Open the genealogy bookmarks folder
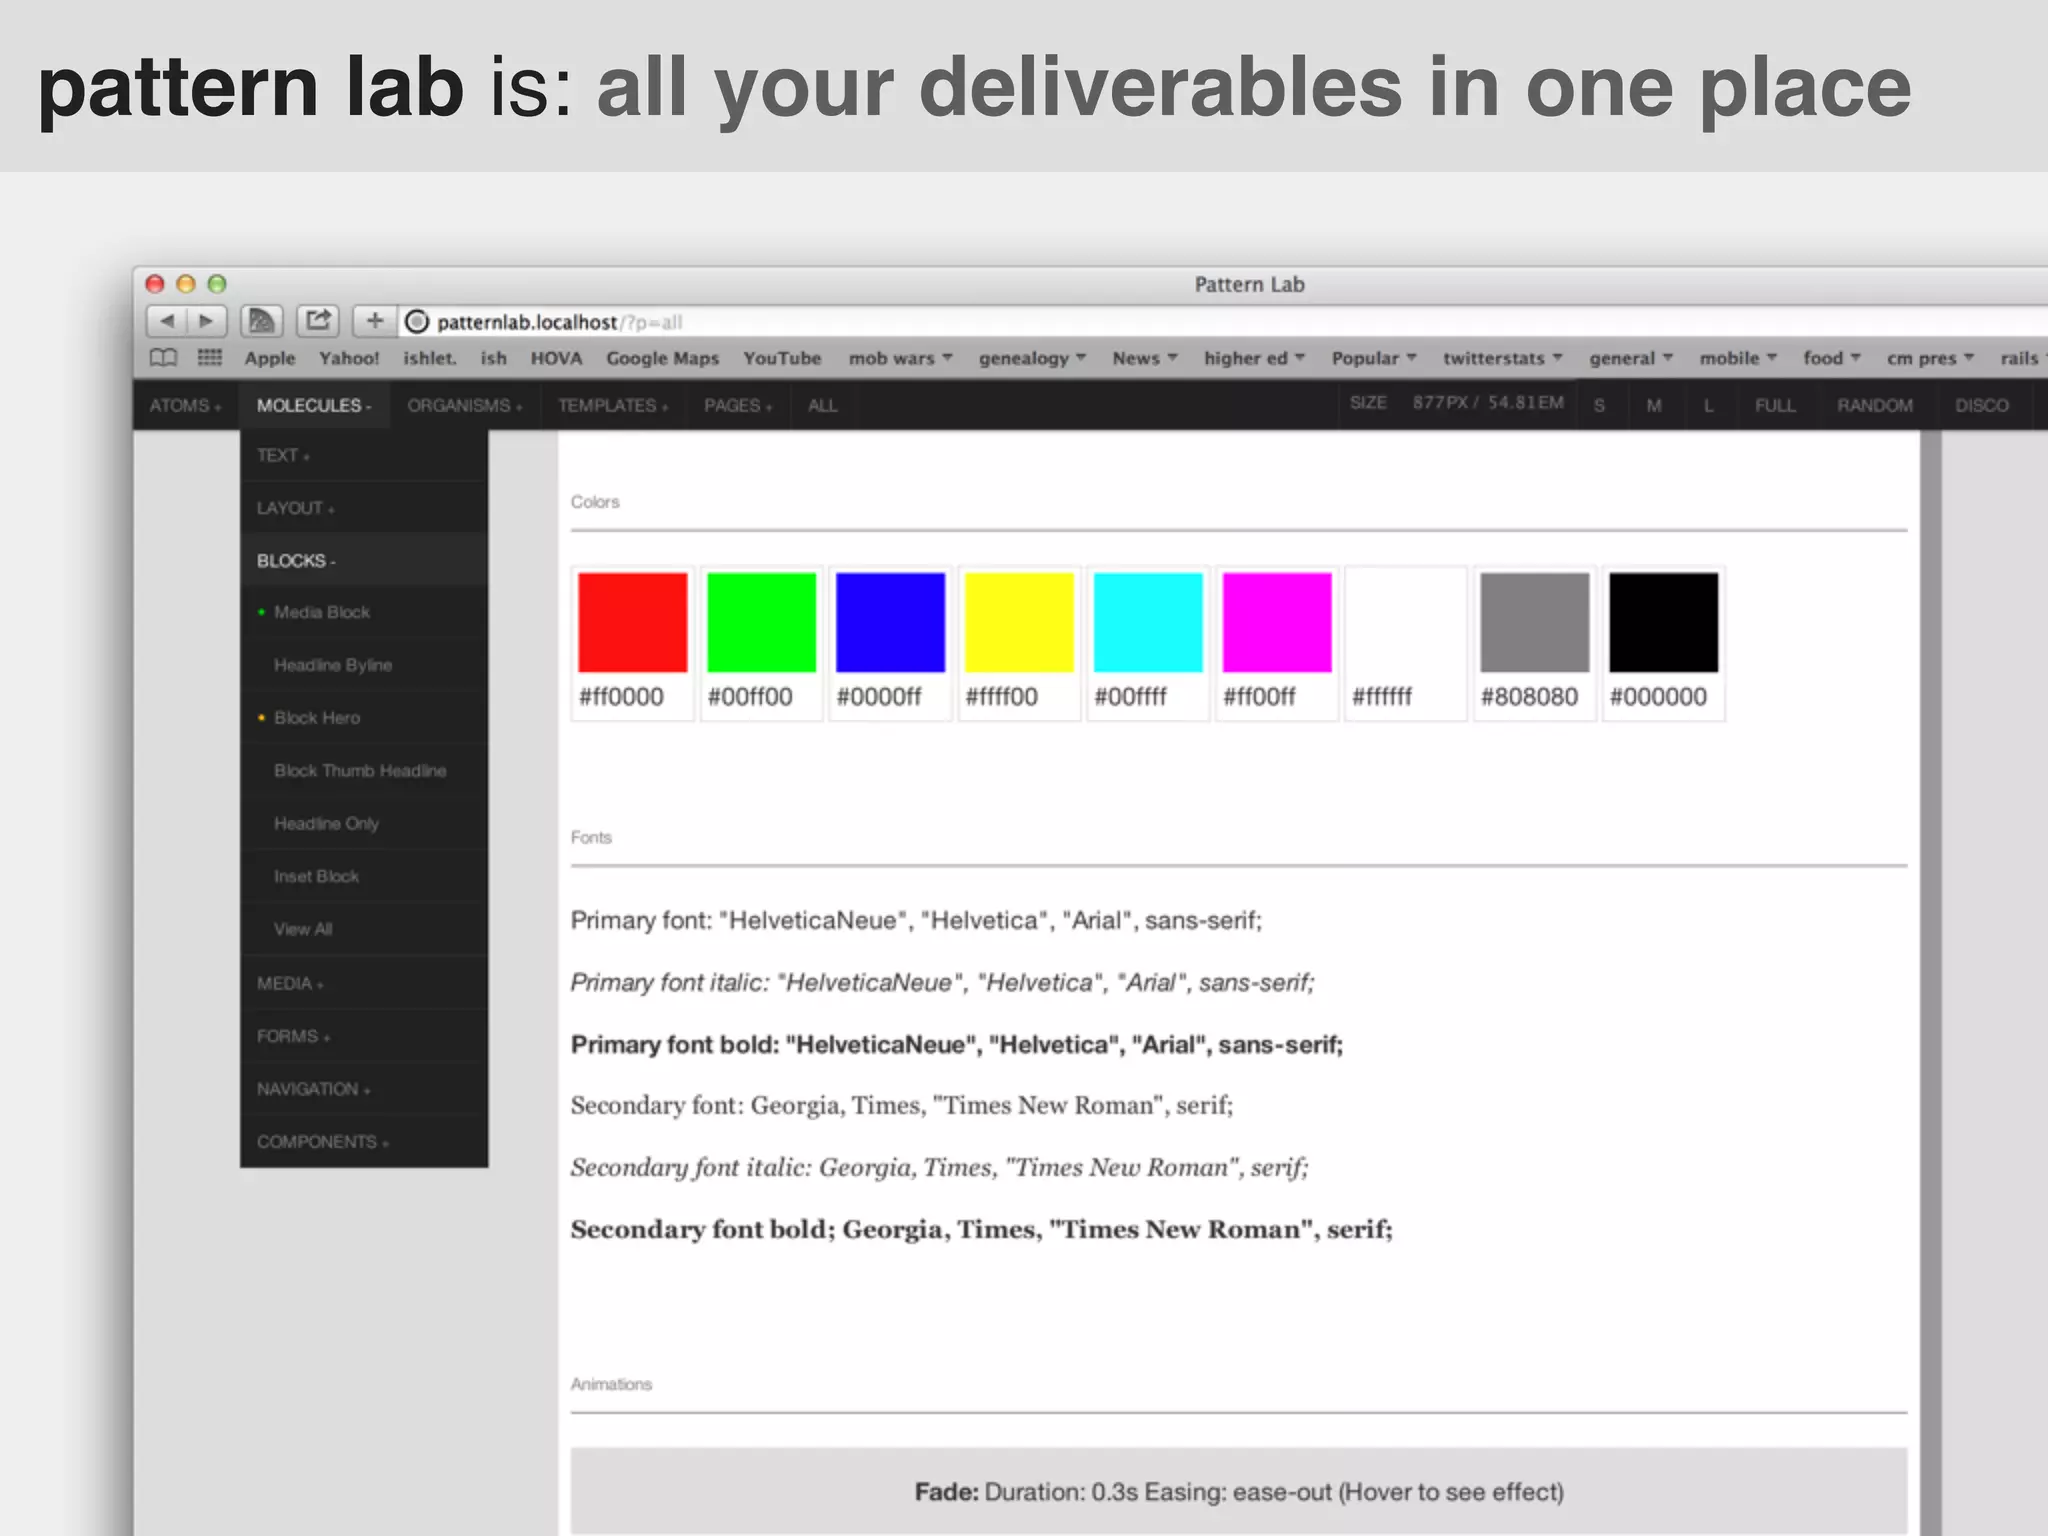 [1031, 358]
